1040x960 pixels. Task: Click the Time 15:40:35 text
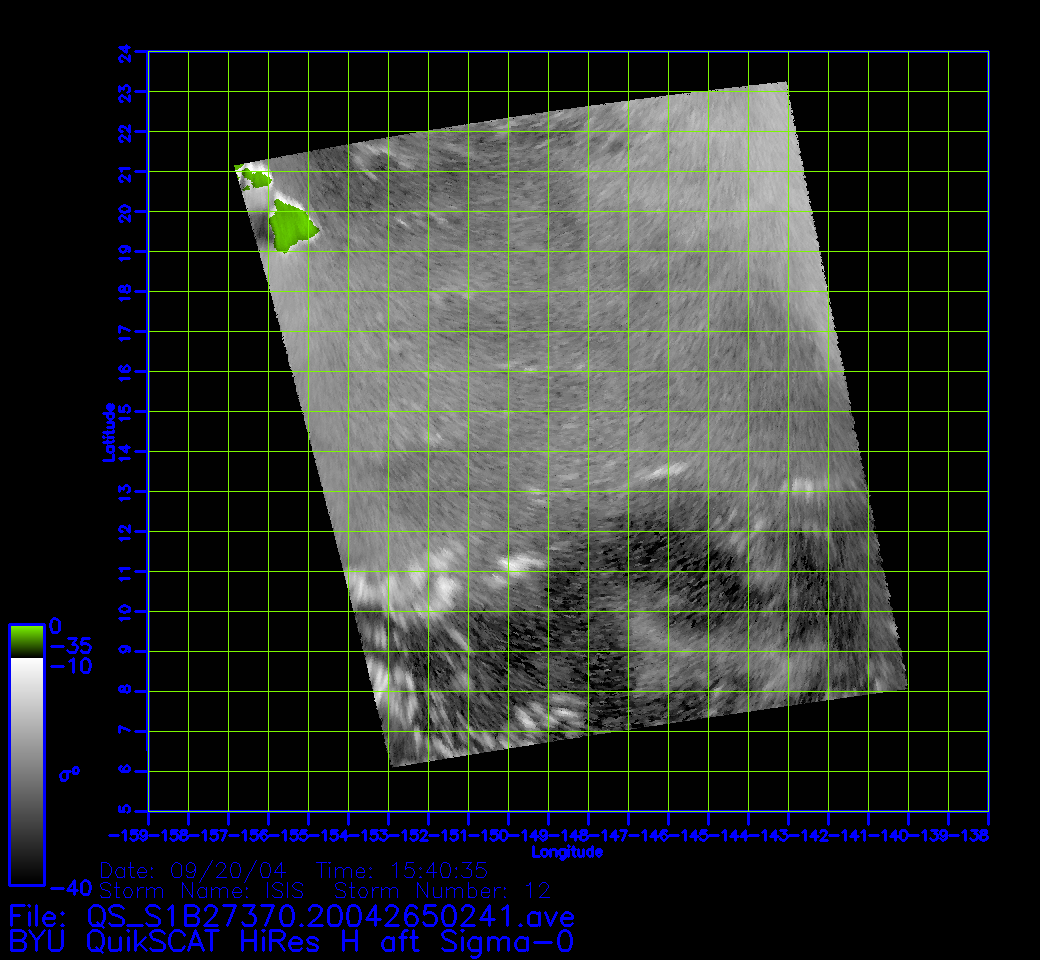[402, 870]
